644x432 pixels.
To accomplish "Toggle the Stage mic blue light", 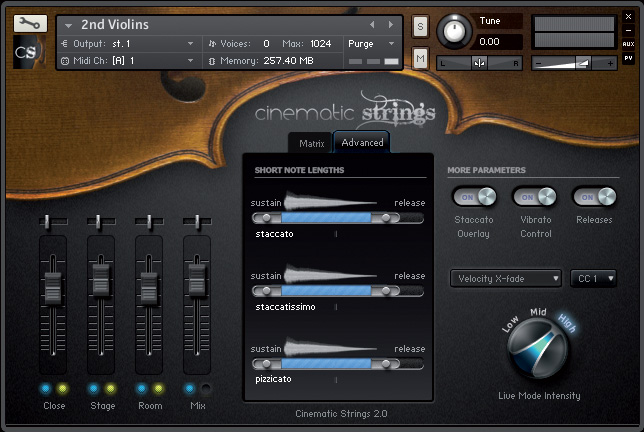I will 94,388.
